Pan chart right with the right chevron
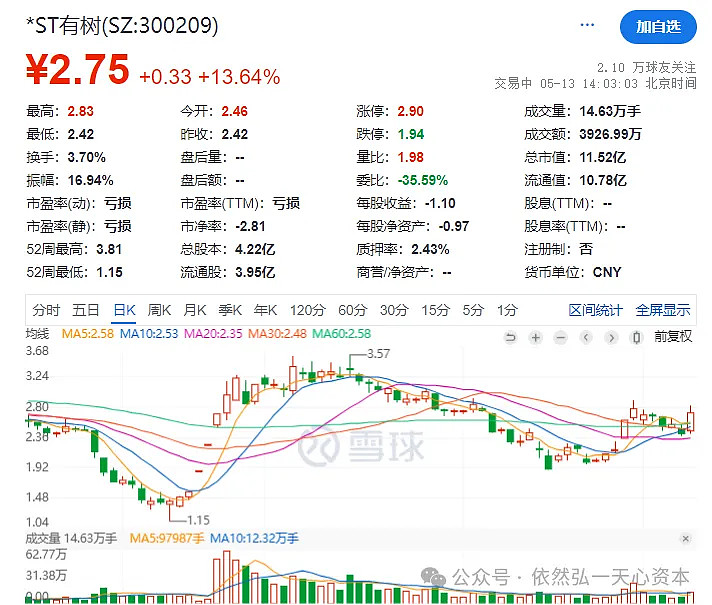 point(612,337)
